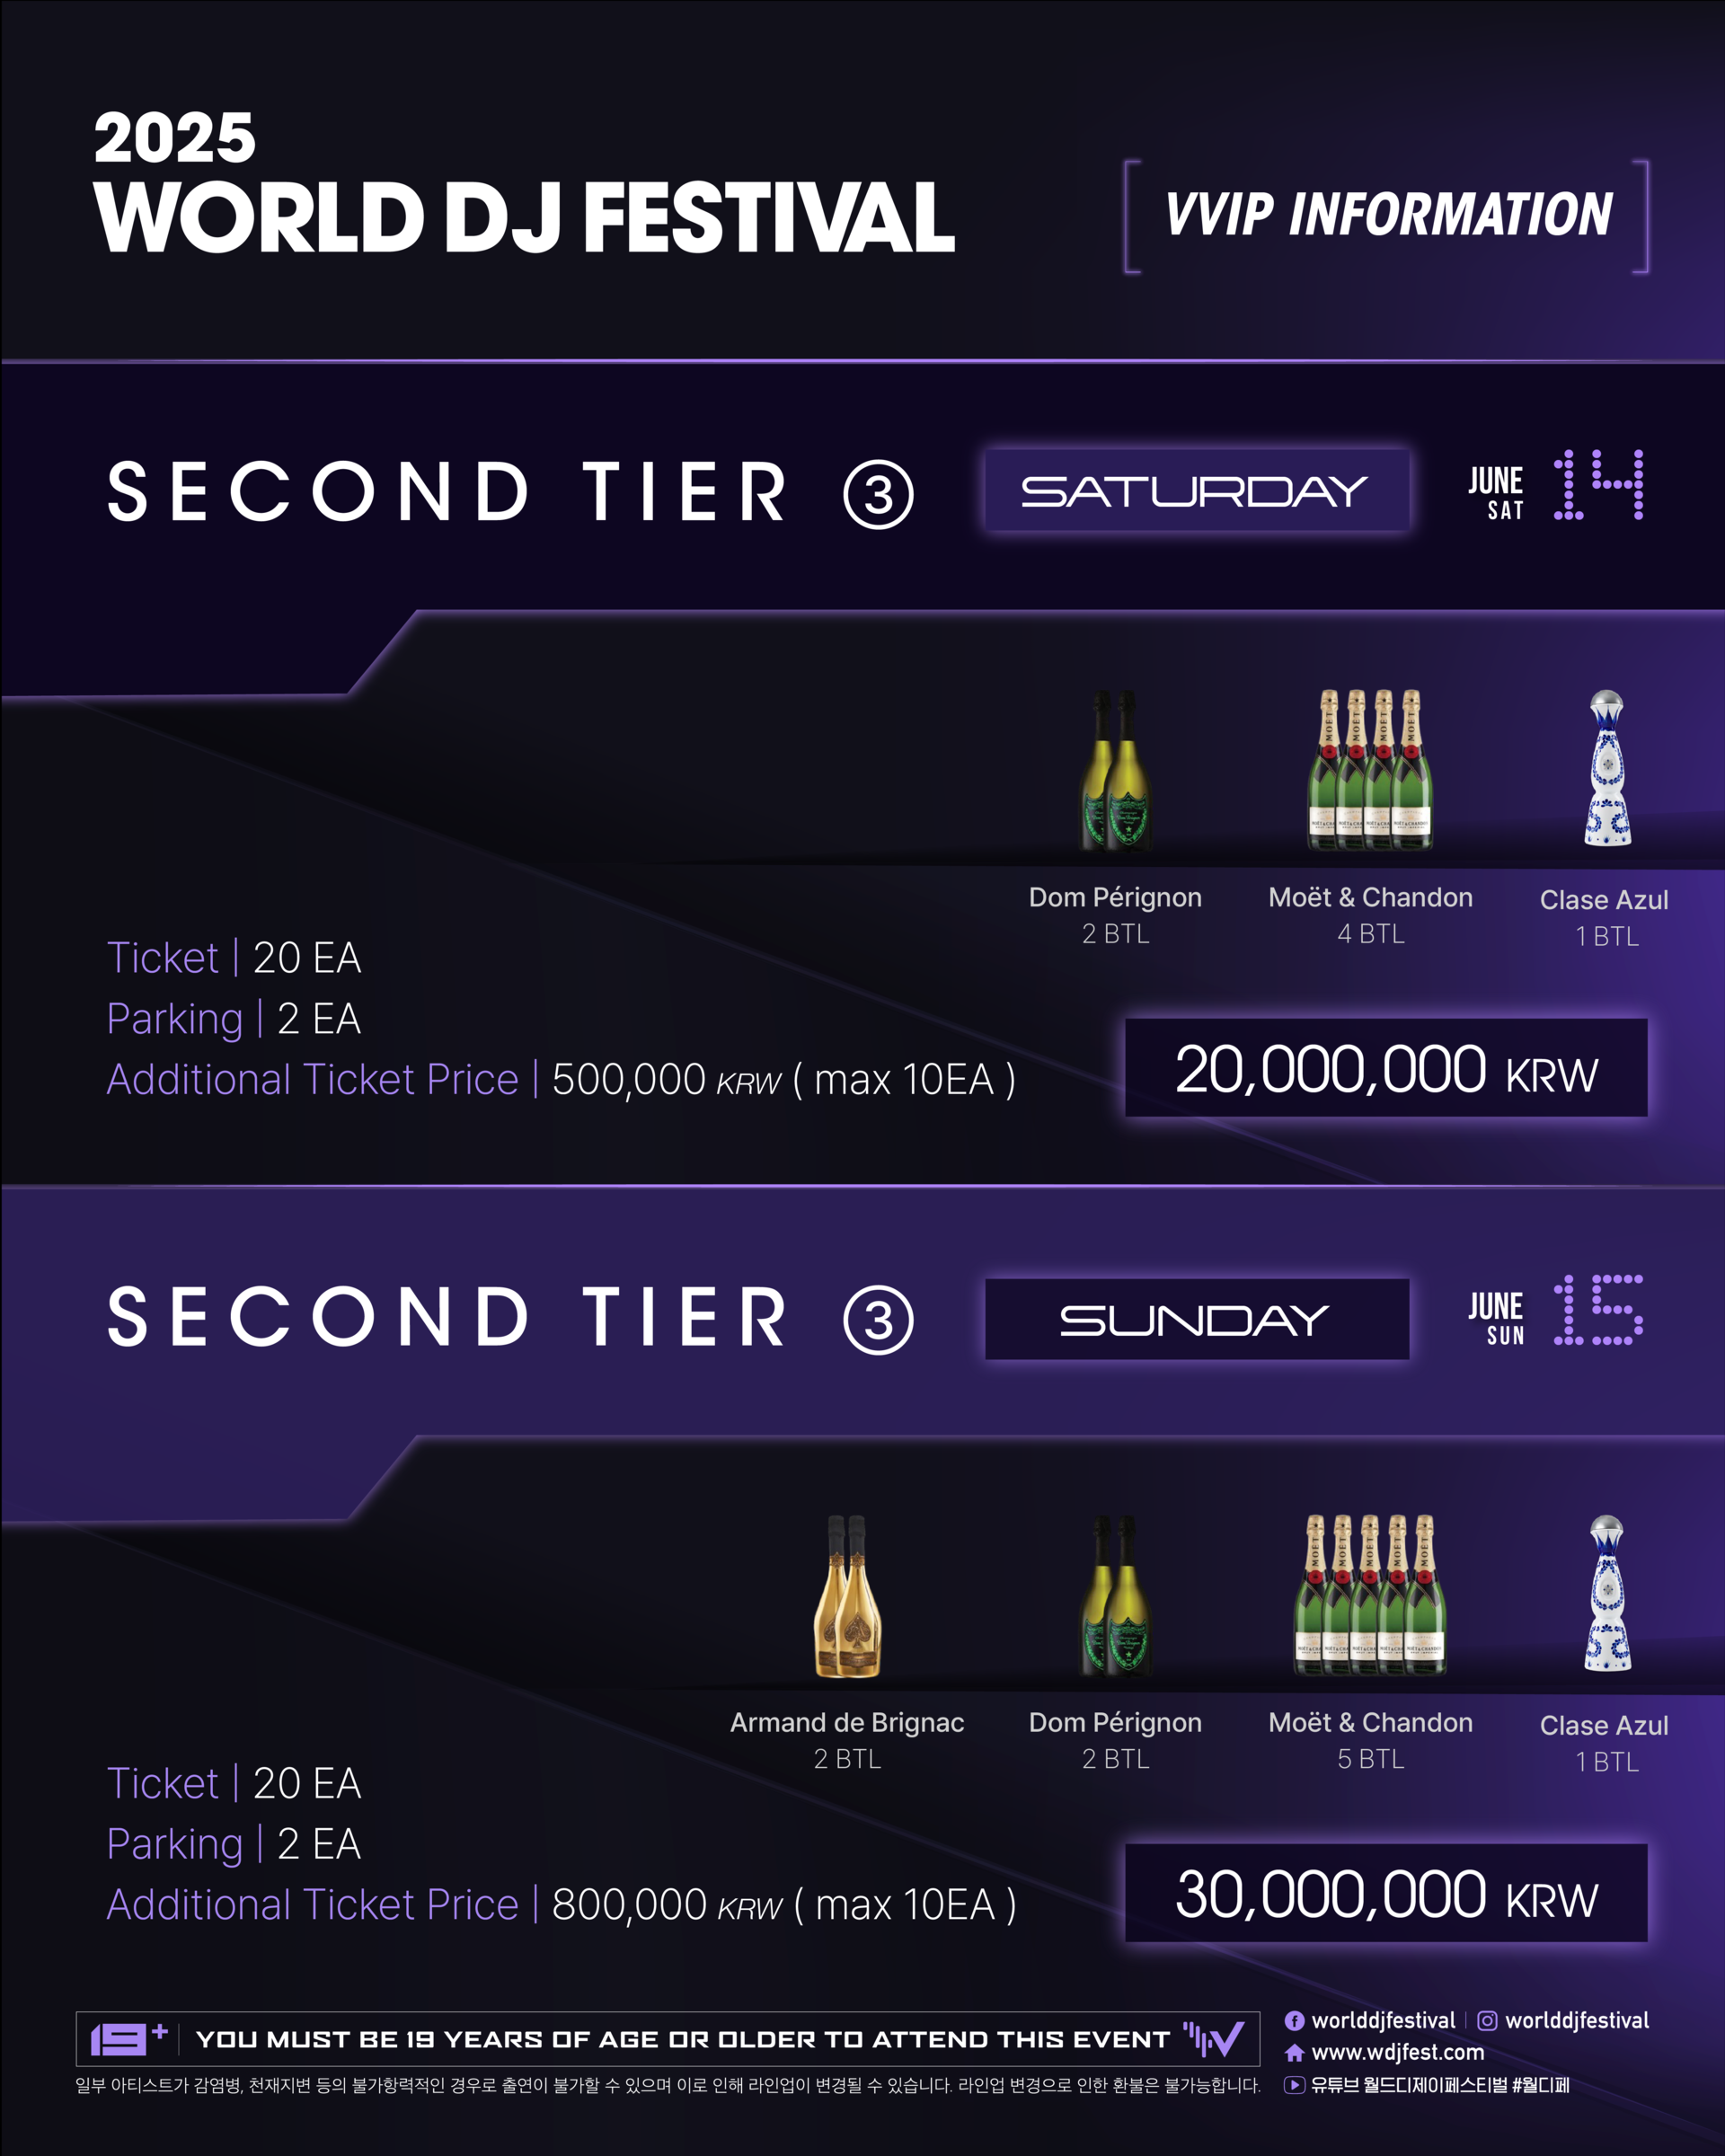Click the YouTube play icon in footer

tap(1294, 2085)
